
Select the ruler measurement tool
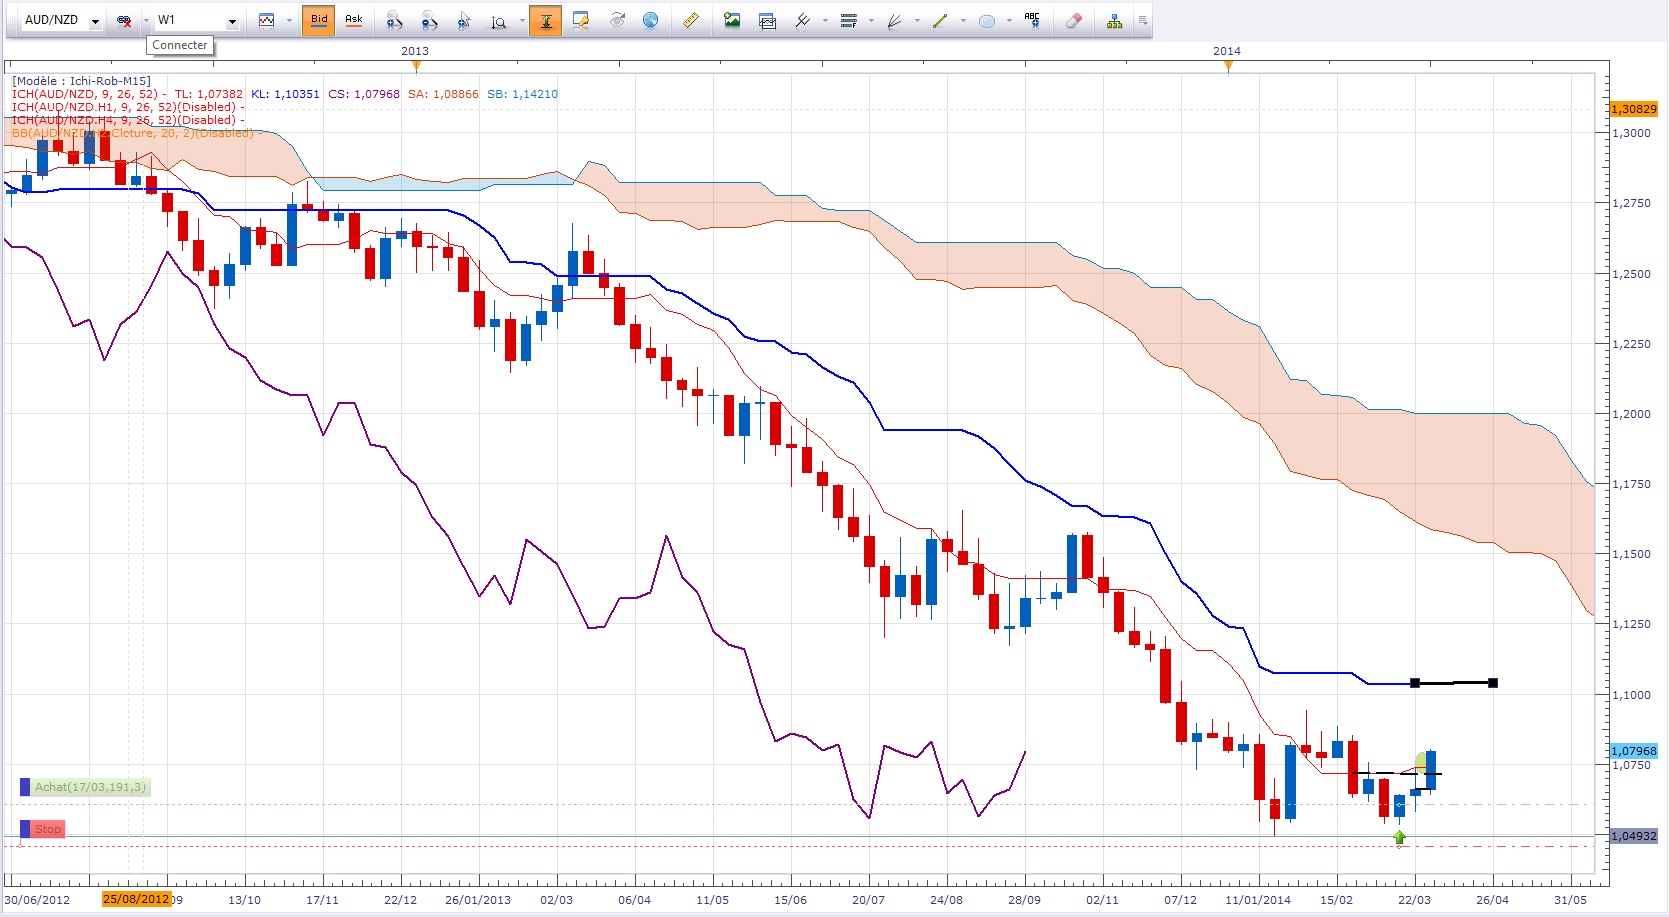click(x=690, y=21)
